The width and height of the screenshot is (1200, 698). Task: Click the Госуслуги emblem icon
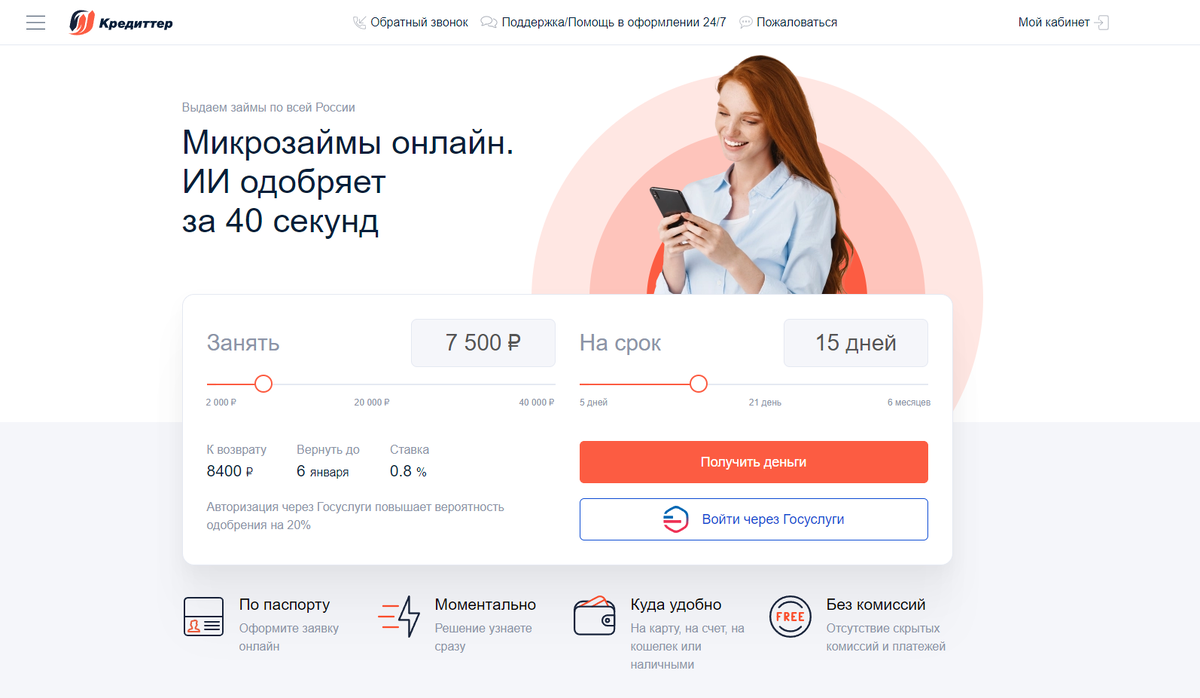click(x=676, y=519)
